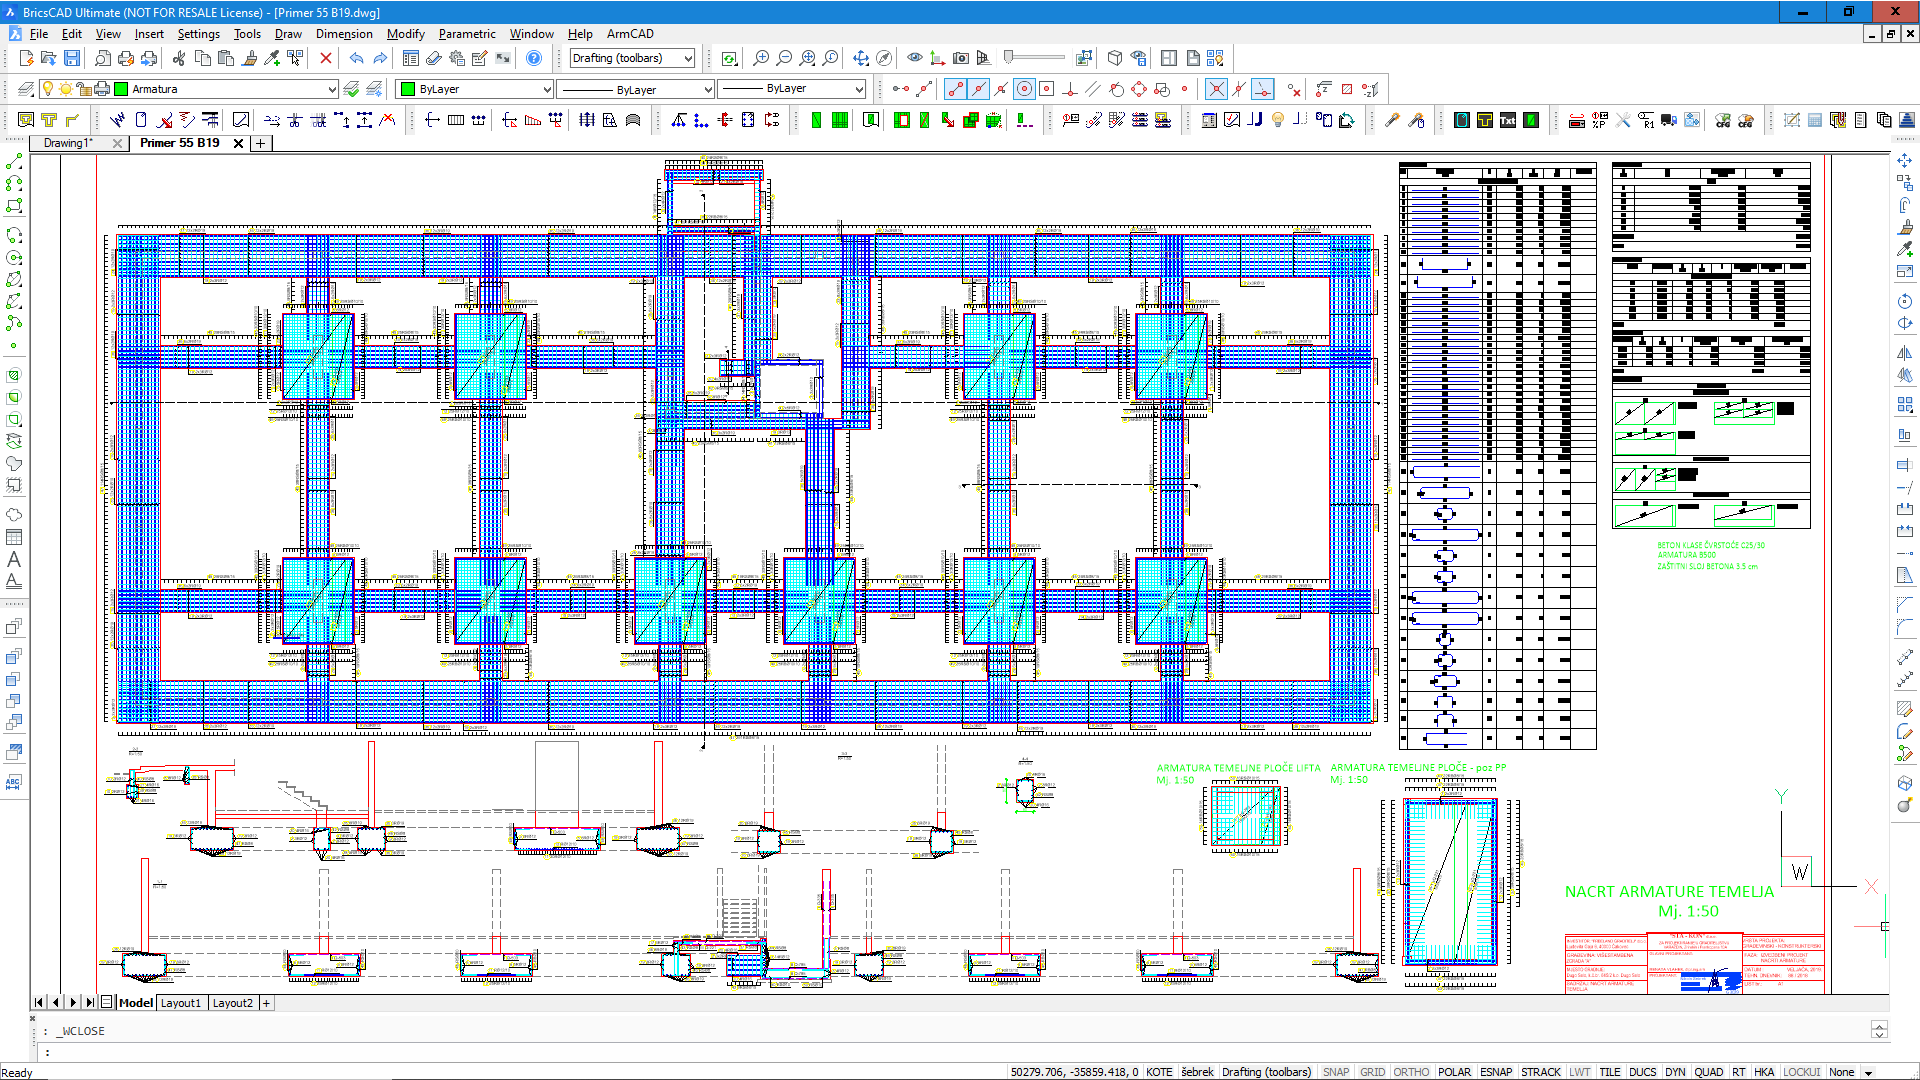Click the red Delete X icon
The height and width of the screenshot is (1080, 1920).
326,59
